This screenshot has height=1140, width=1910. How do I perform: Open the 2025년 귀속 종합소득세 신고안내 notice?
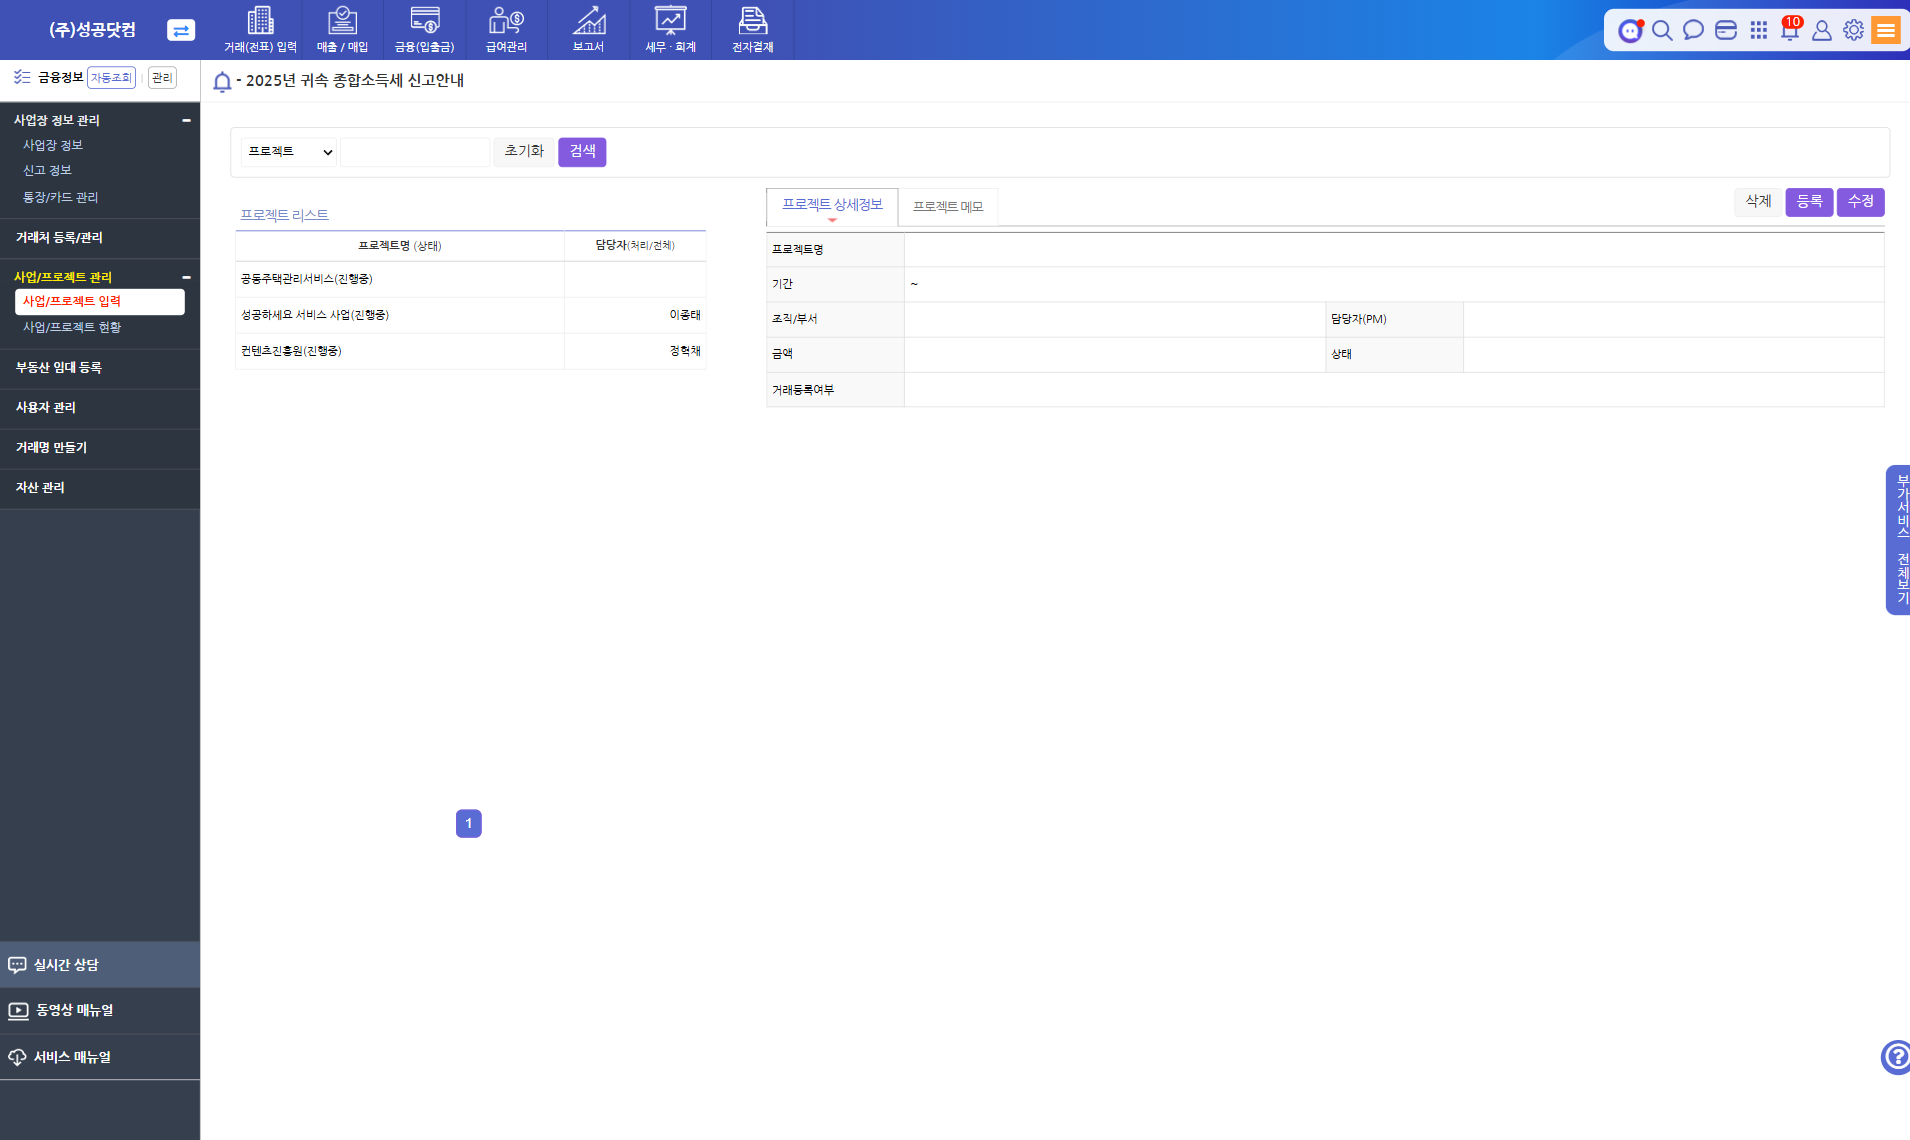pyautogui.click(x=354, y=81)
